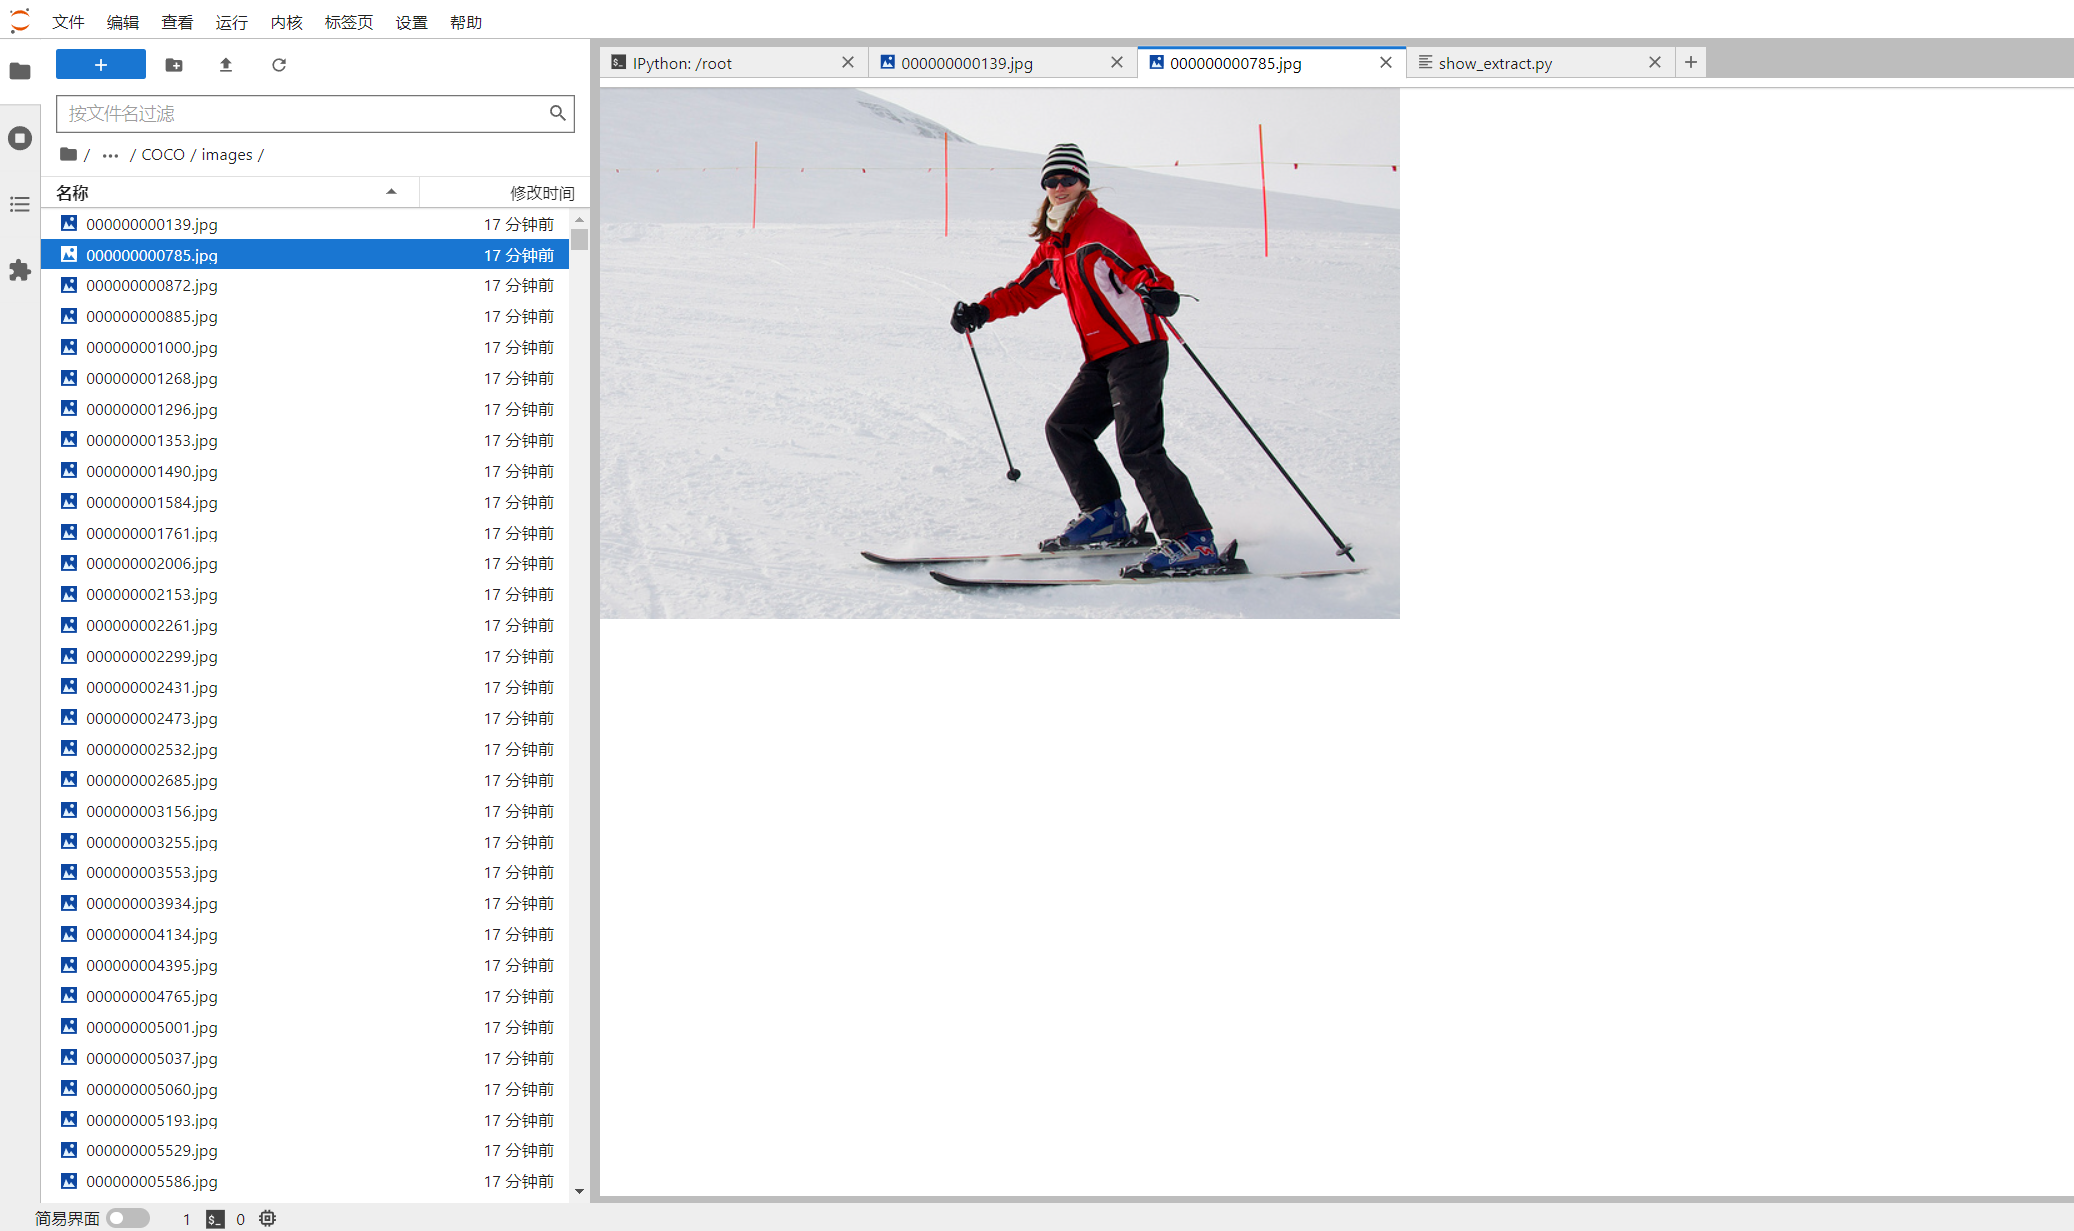This screenshot has height=1231, width=2074.
Task: Create a new folder with the toolbar icon
Action: [174, 64]
